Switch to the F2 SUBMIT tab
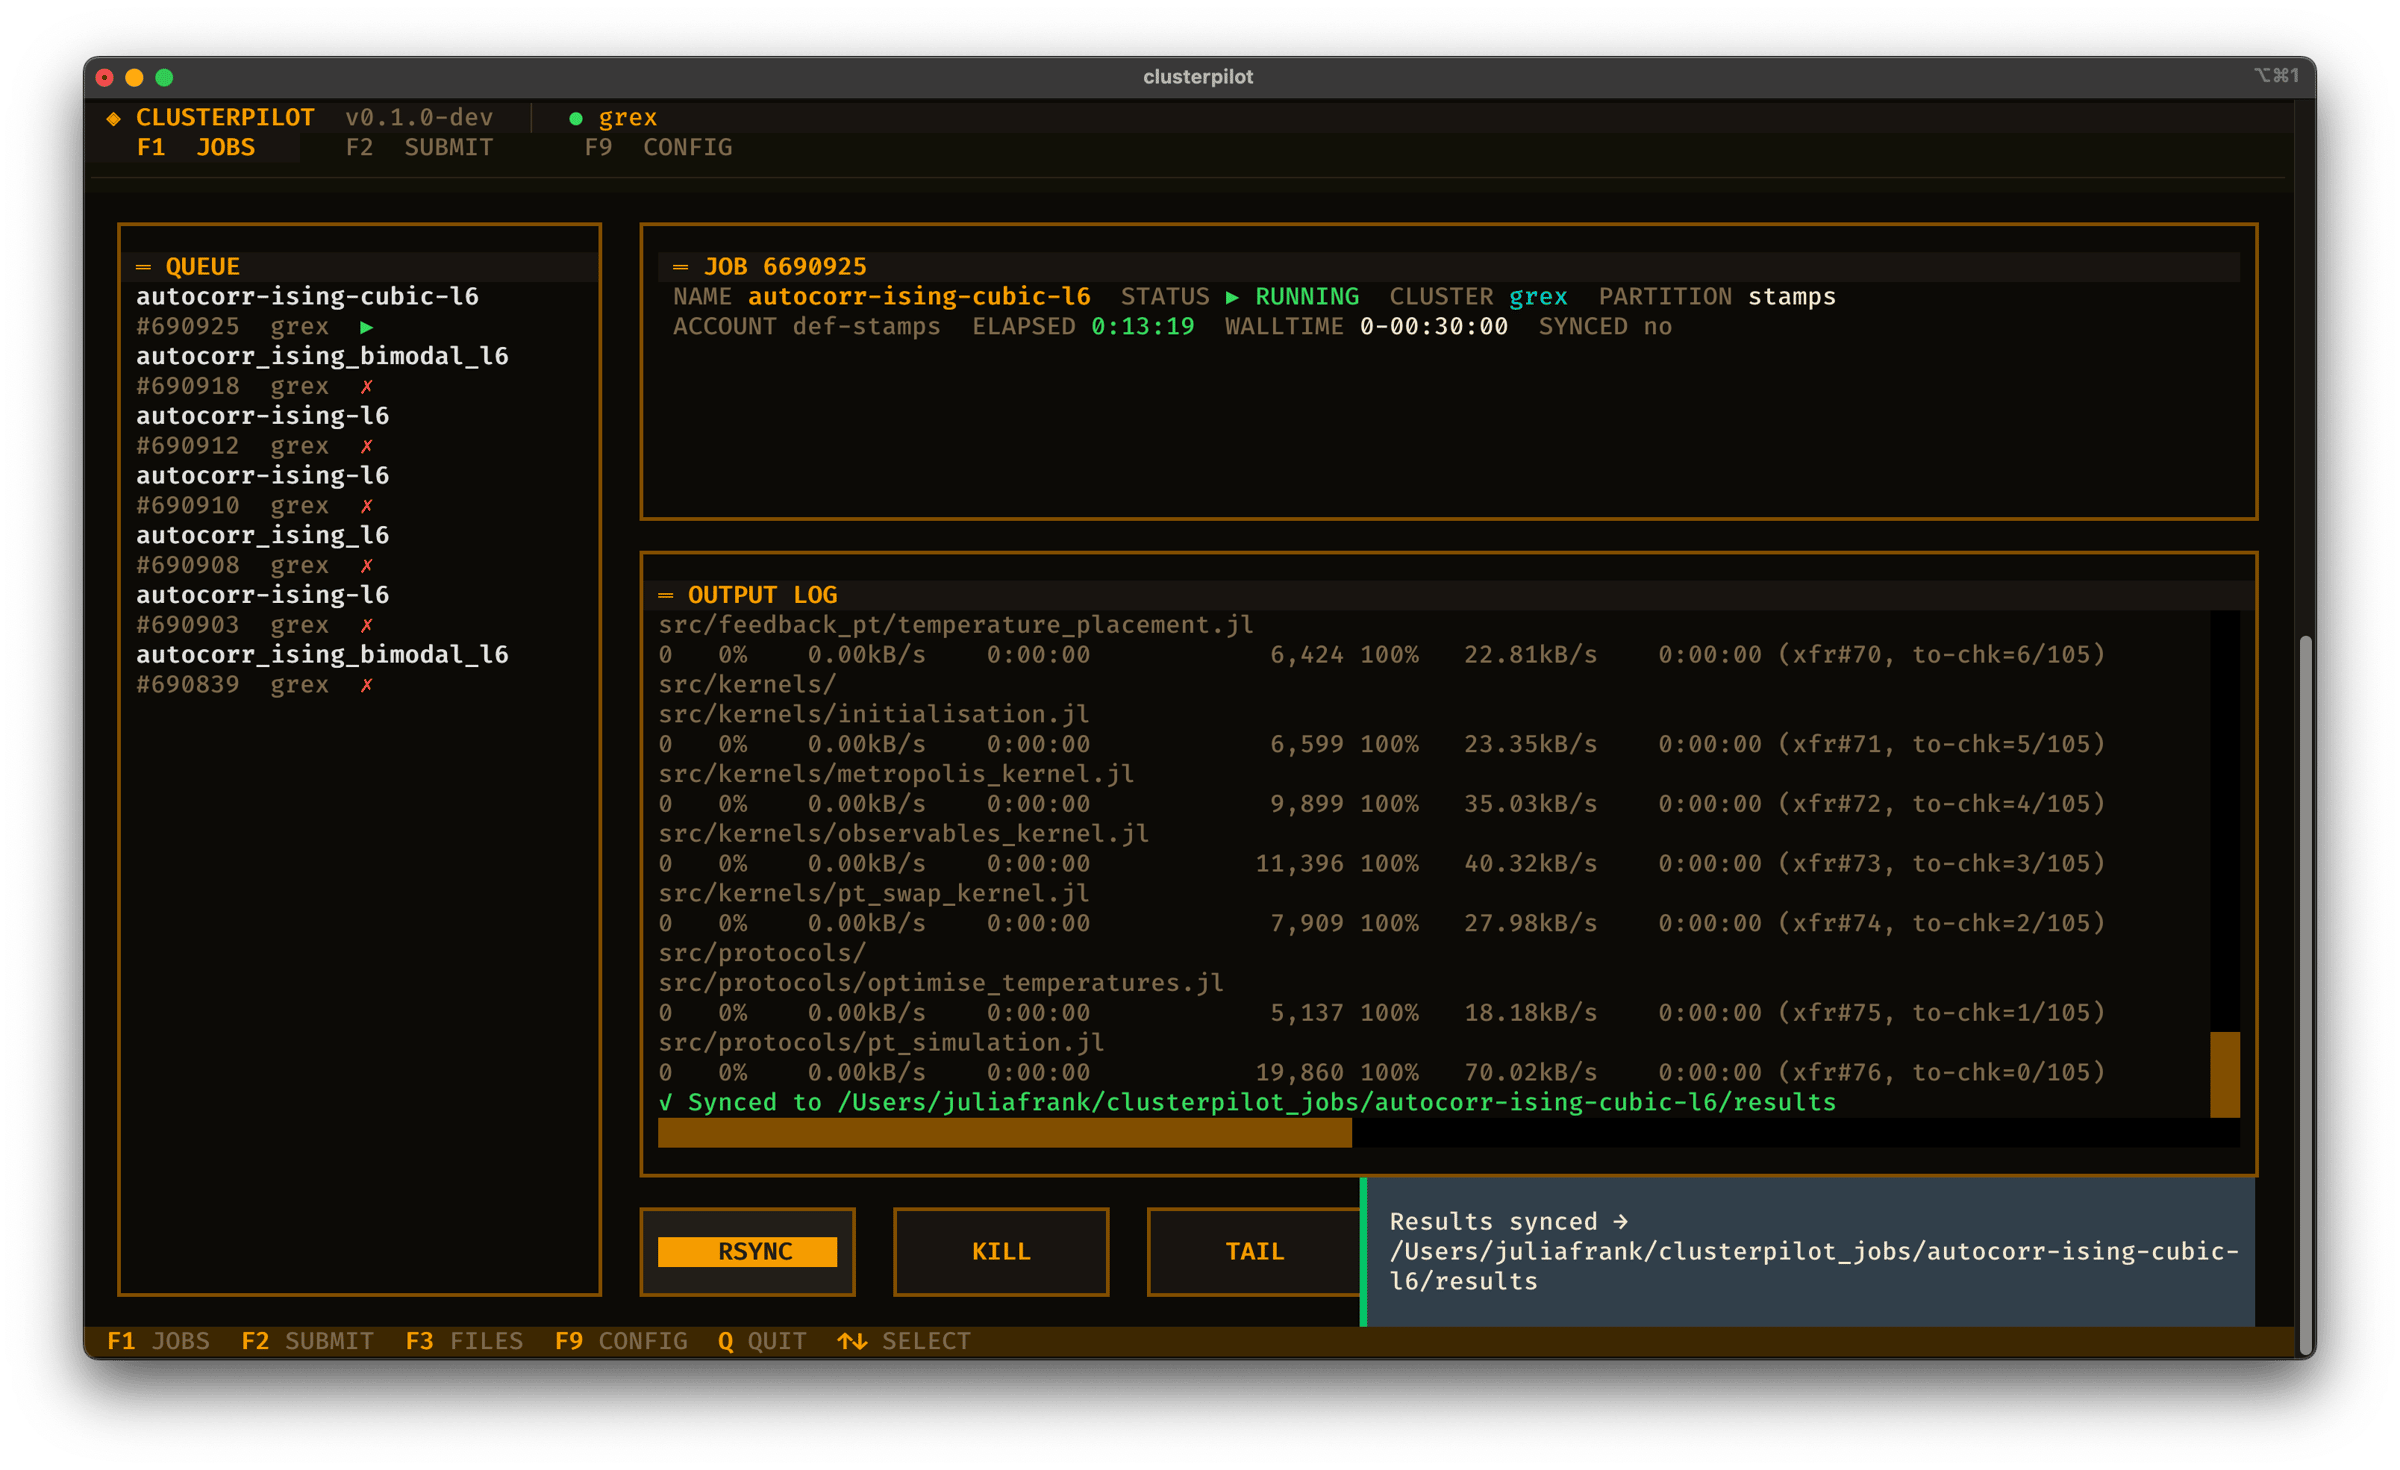Image resolution: width=2400 pixels, height=1470 pixels. coord(419,148)
